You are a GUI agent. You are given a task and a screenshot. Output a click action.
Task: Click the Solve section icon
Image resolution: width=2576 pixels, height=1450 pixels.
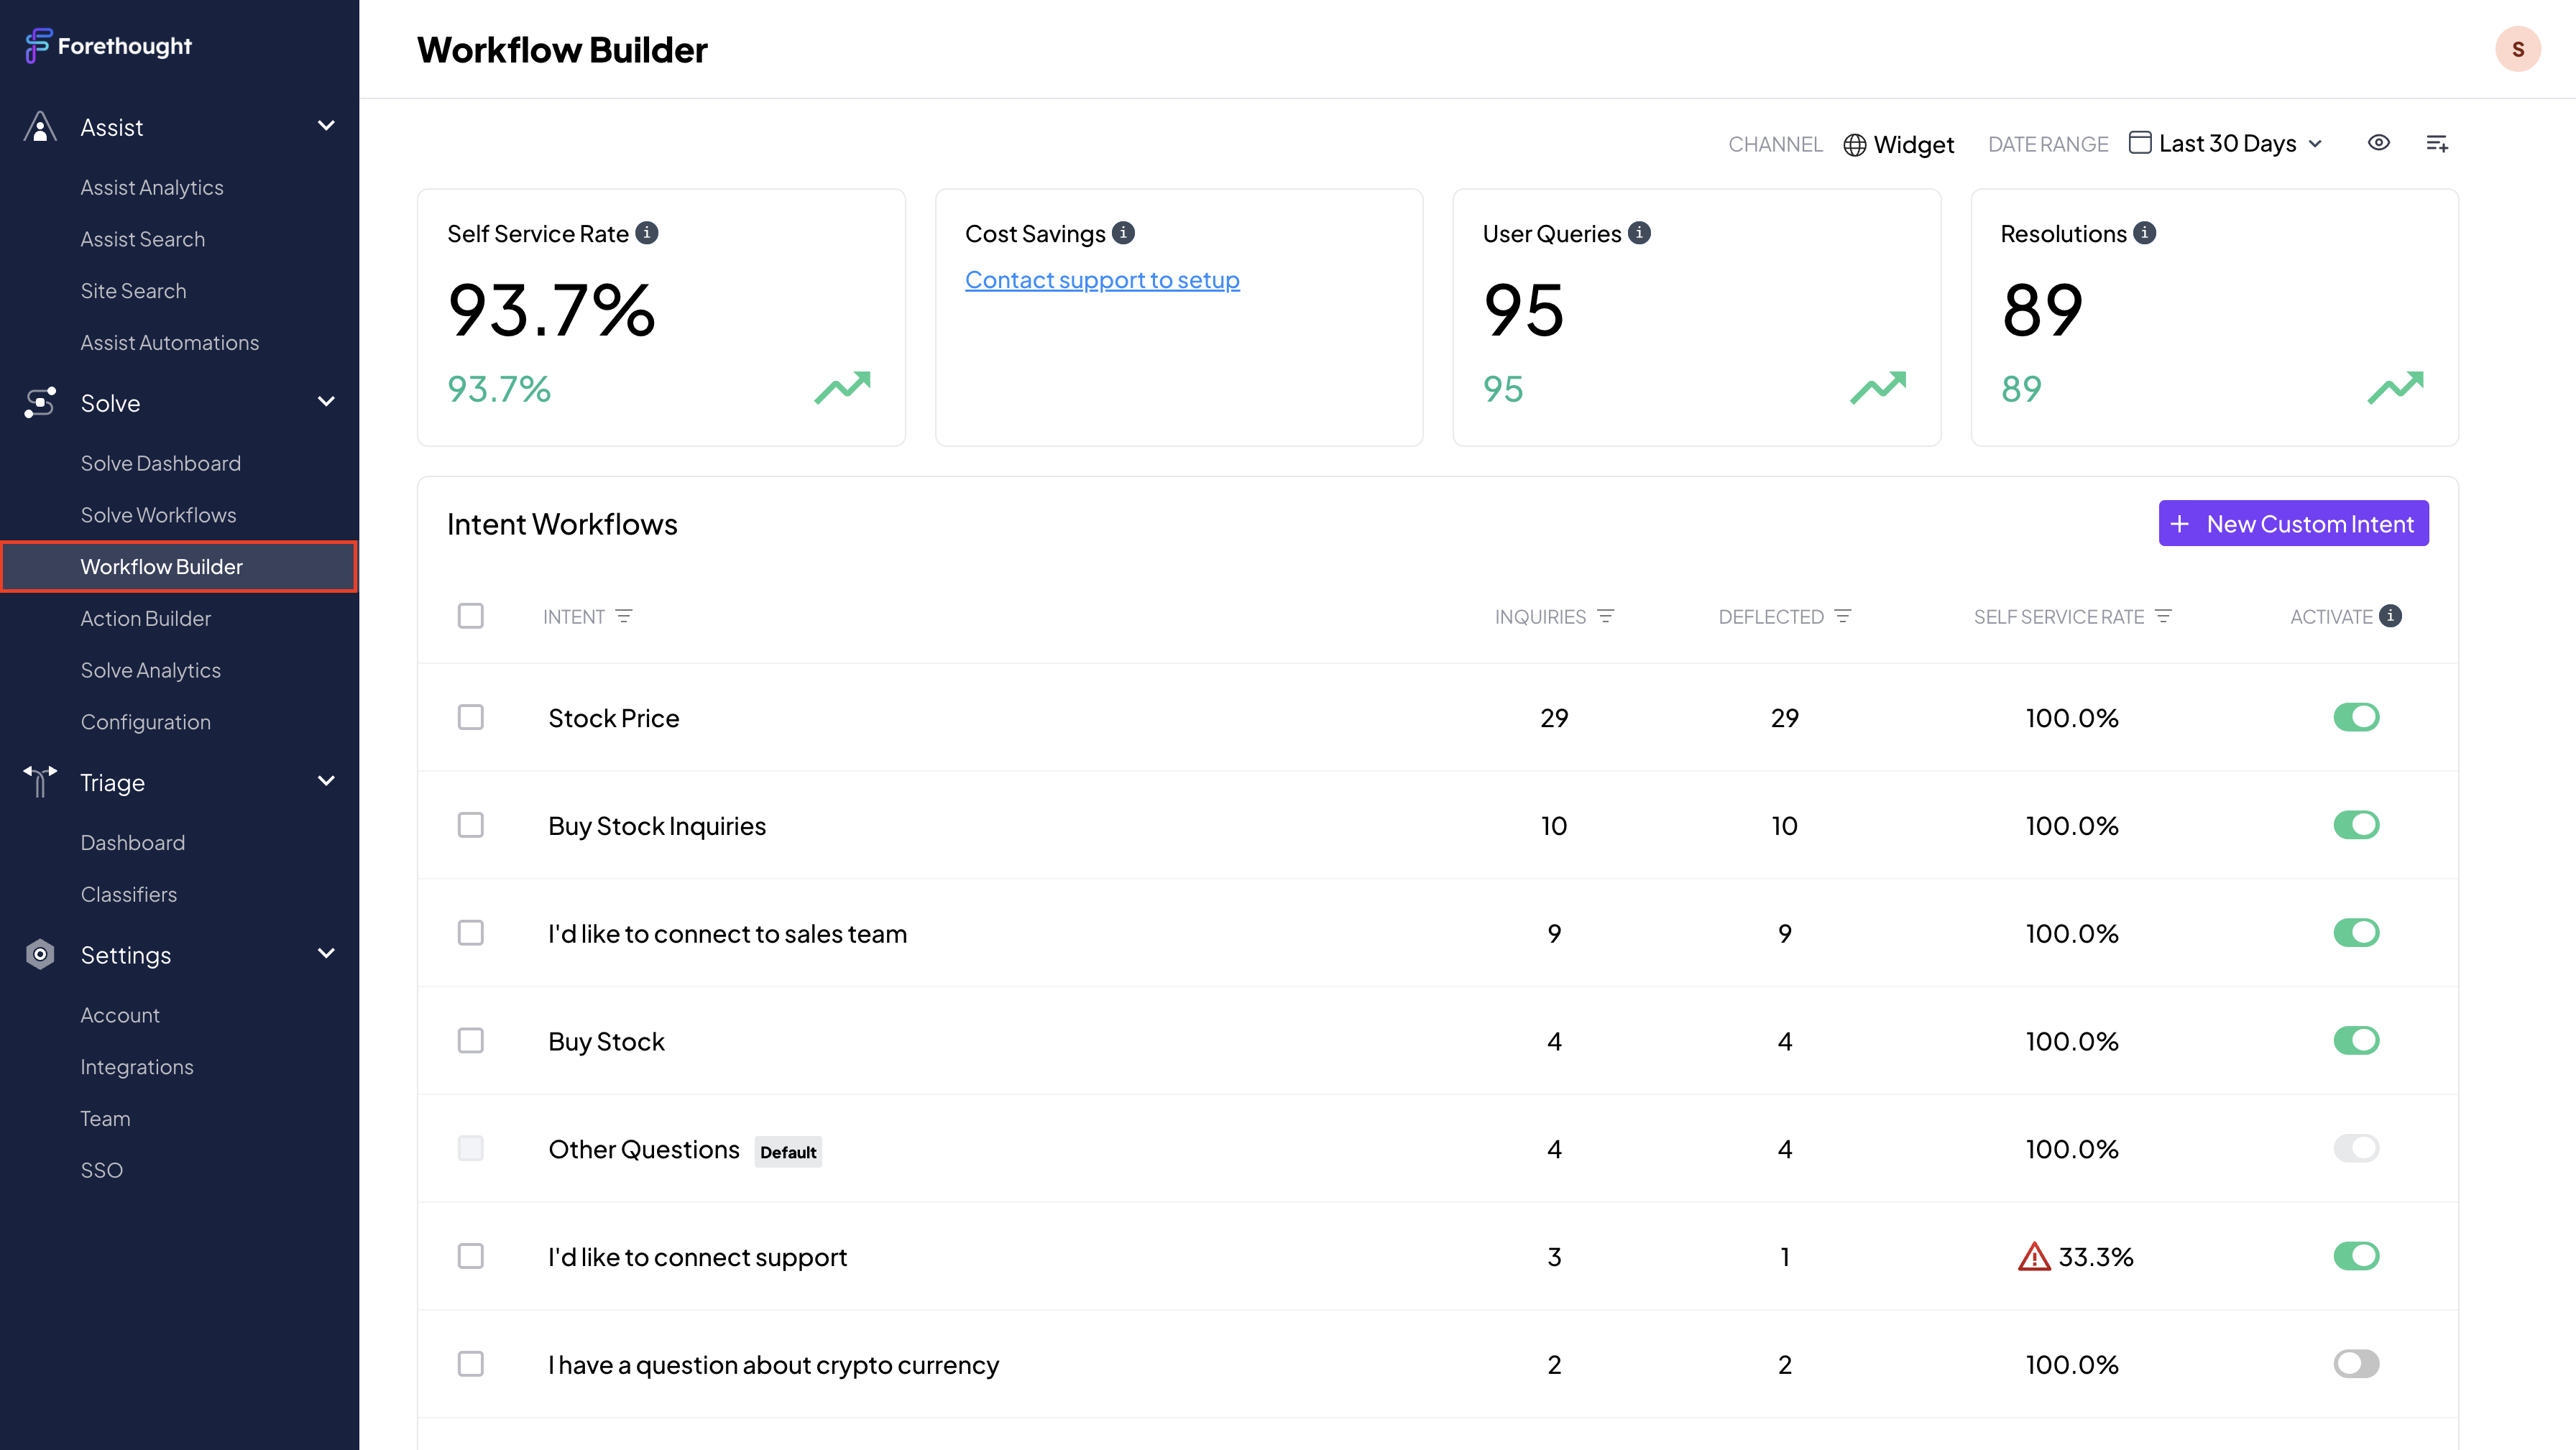pos(40,403)
